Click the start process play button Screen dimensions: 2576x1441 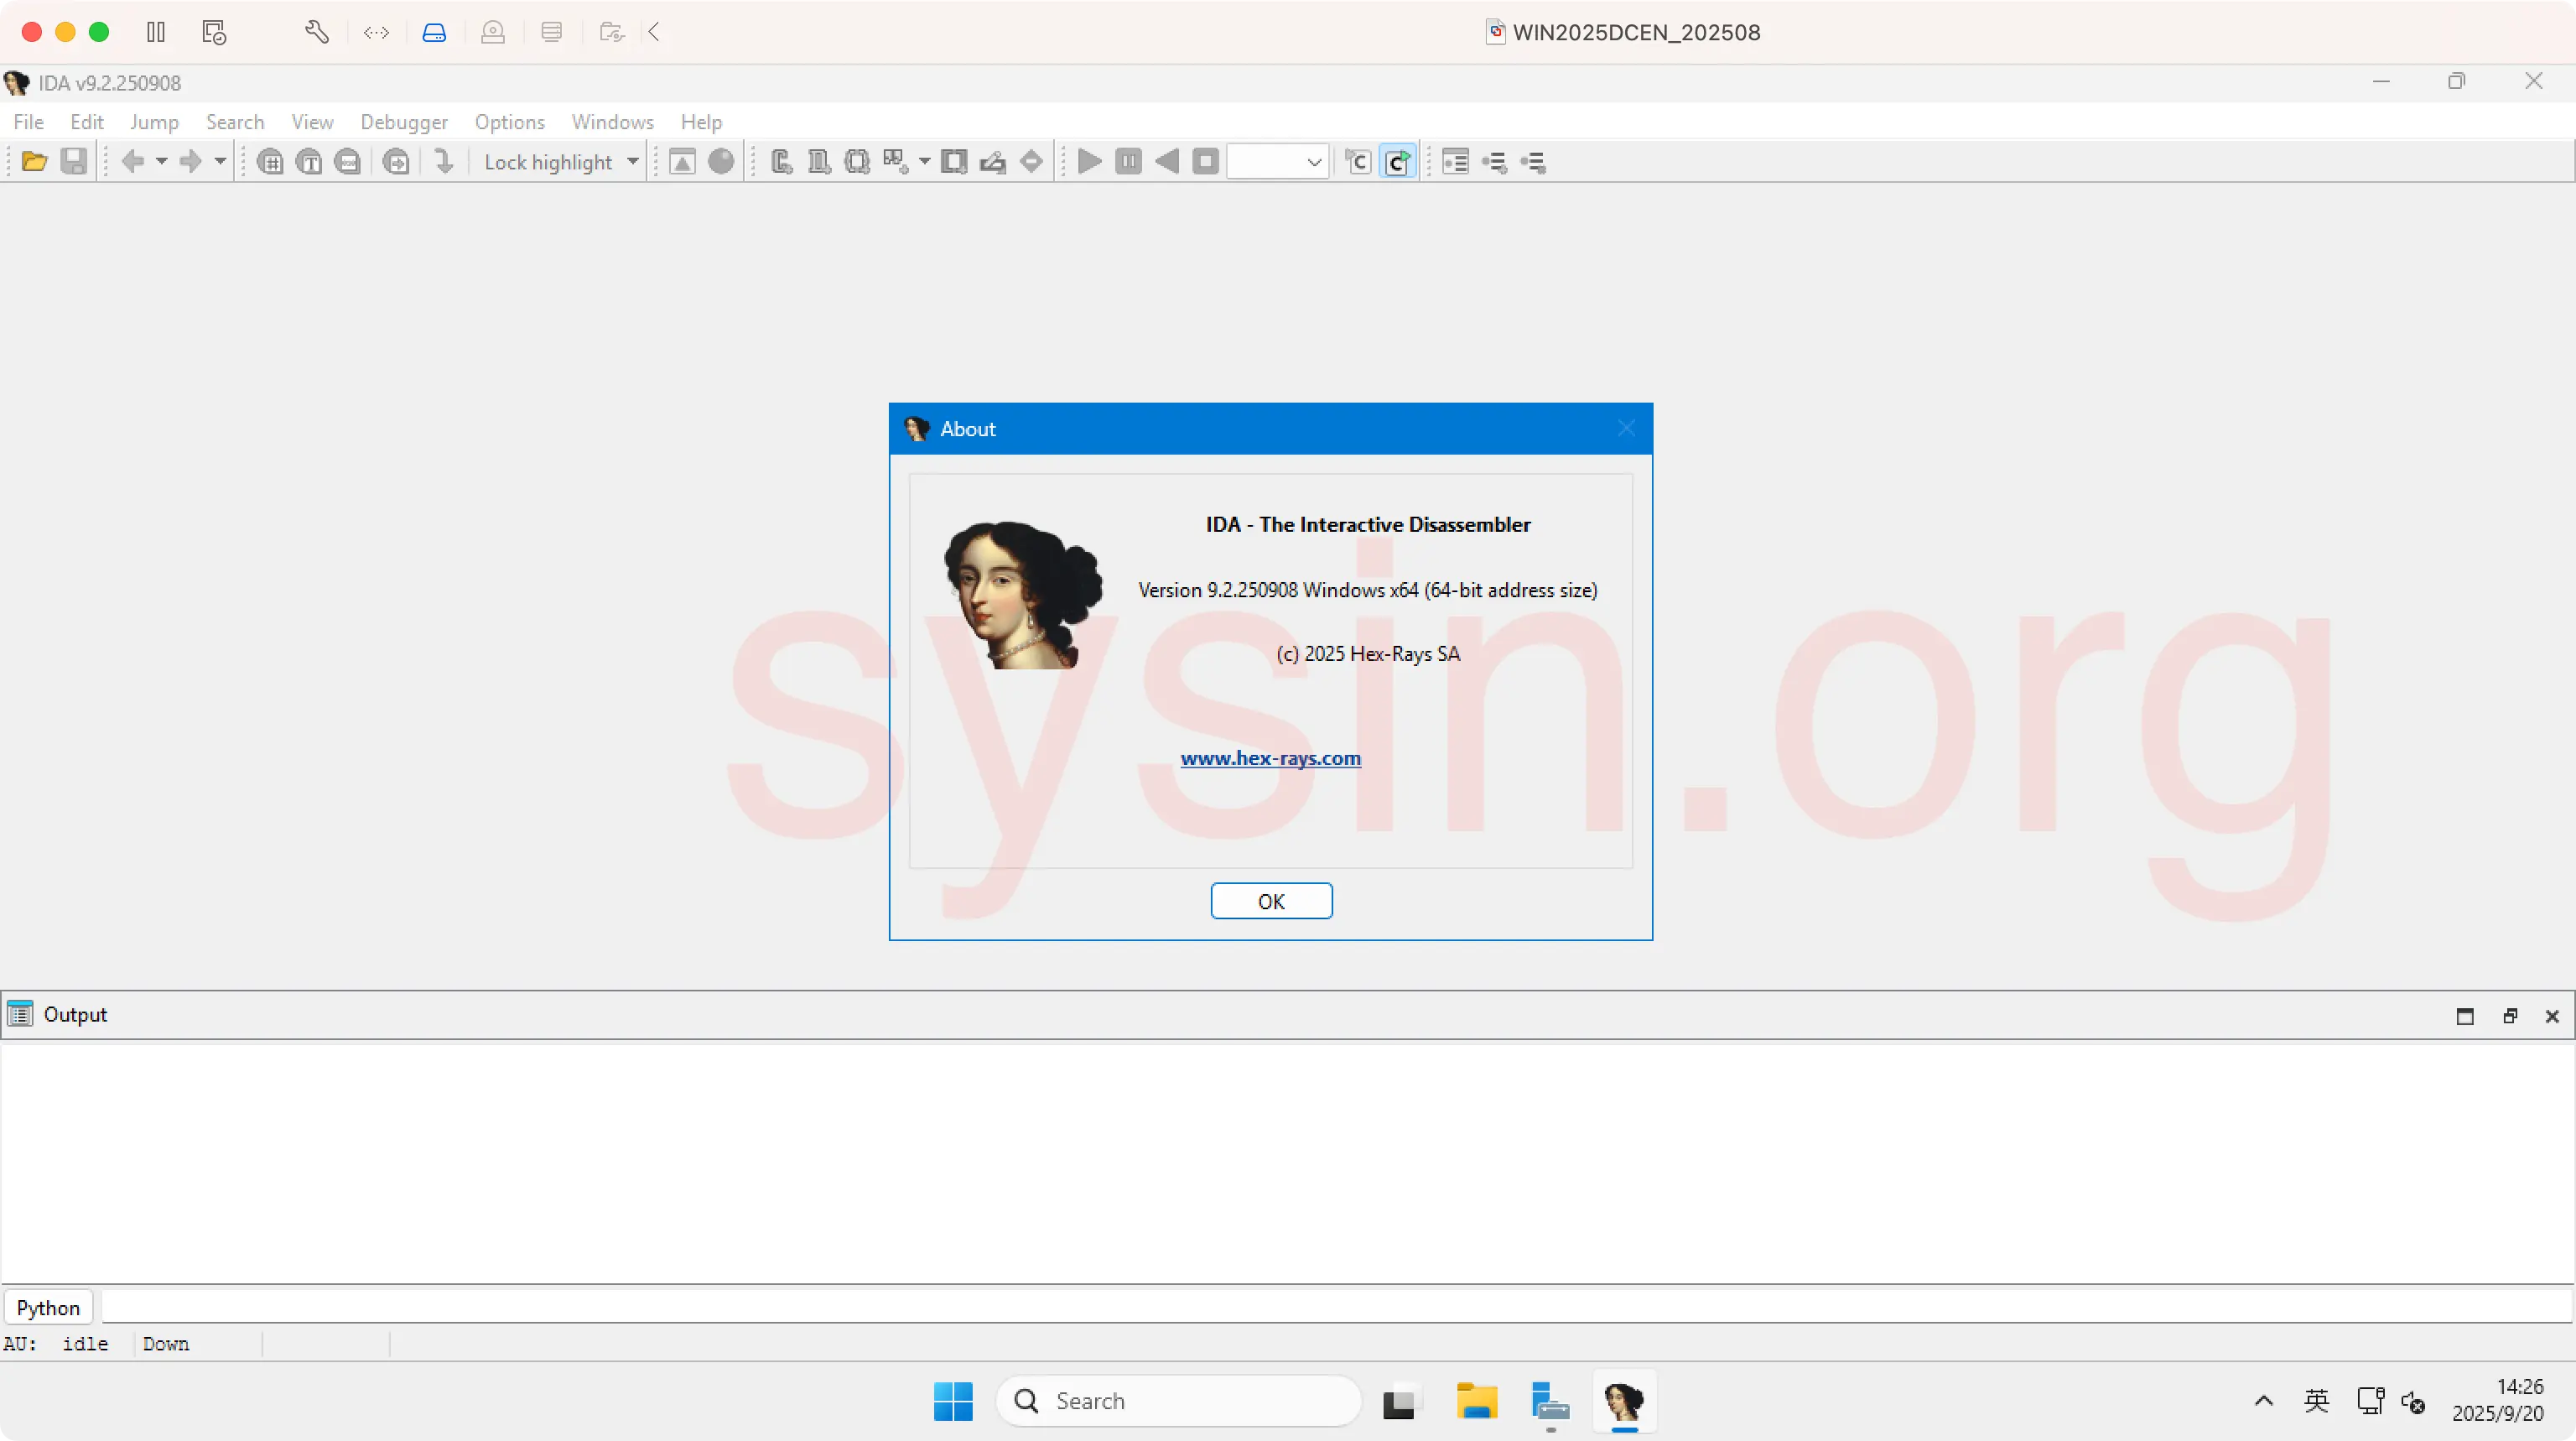(x=1090, y=162)
